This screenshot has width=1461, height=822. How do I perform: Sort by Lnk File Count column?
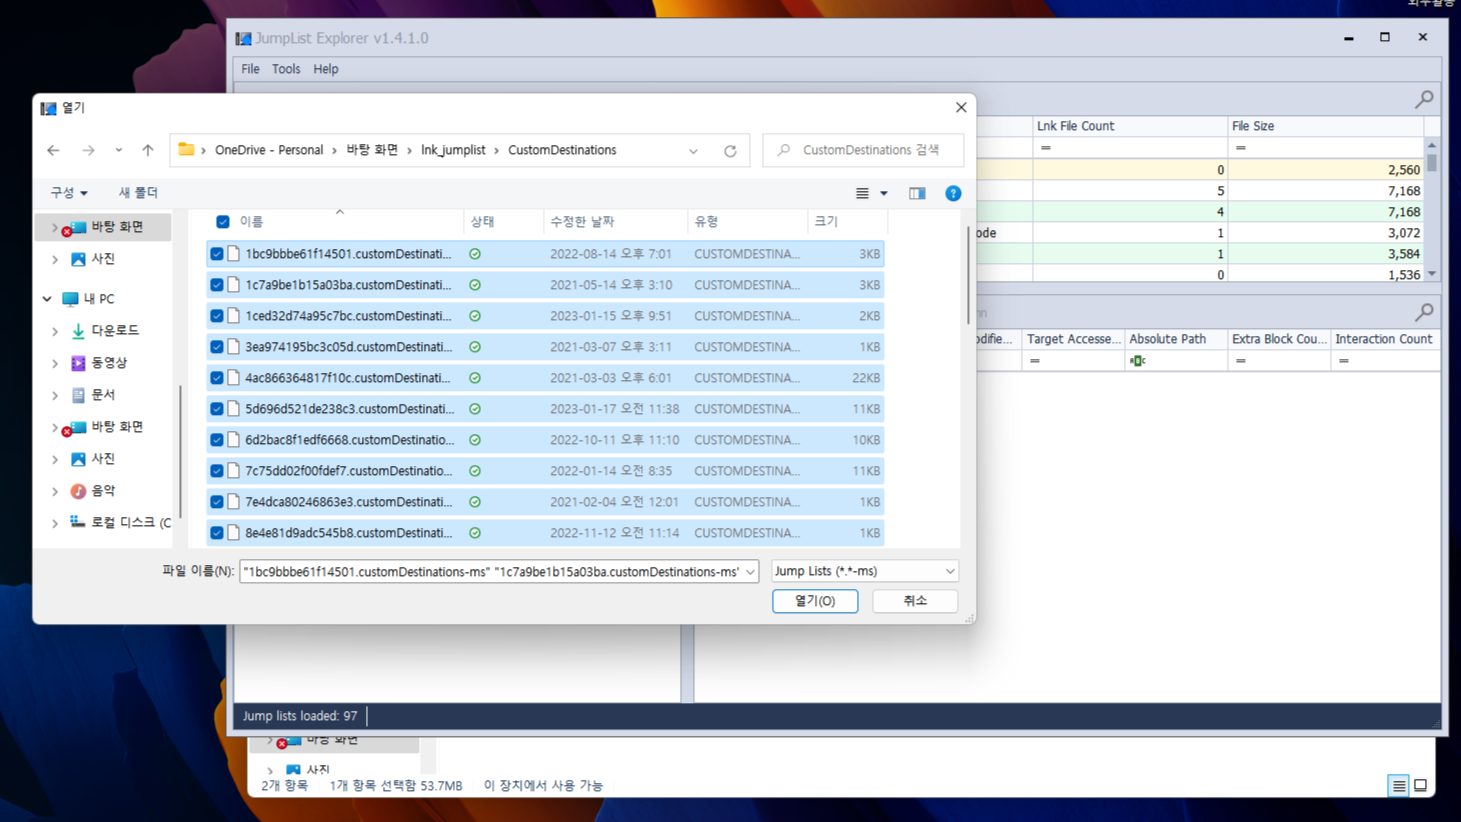click(1130, 126)
